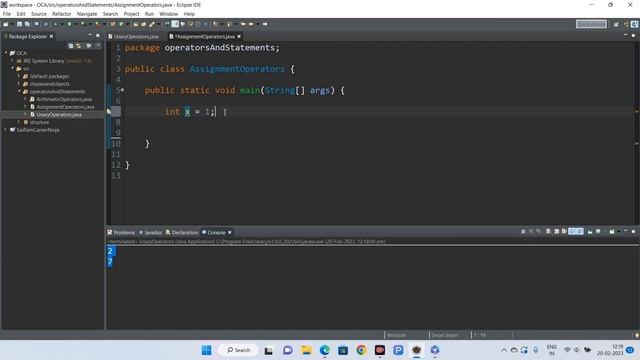640x360 pixels.
Task: Go to Last Edit Location
Action: [x=243, y=24]
